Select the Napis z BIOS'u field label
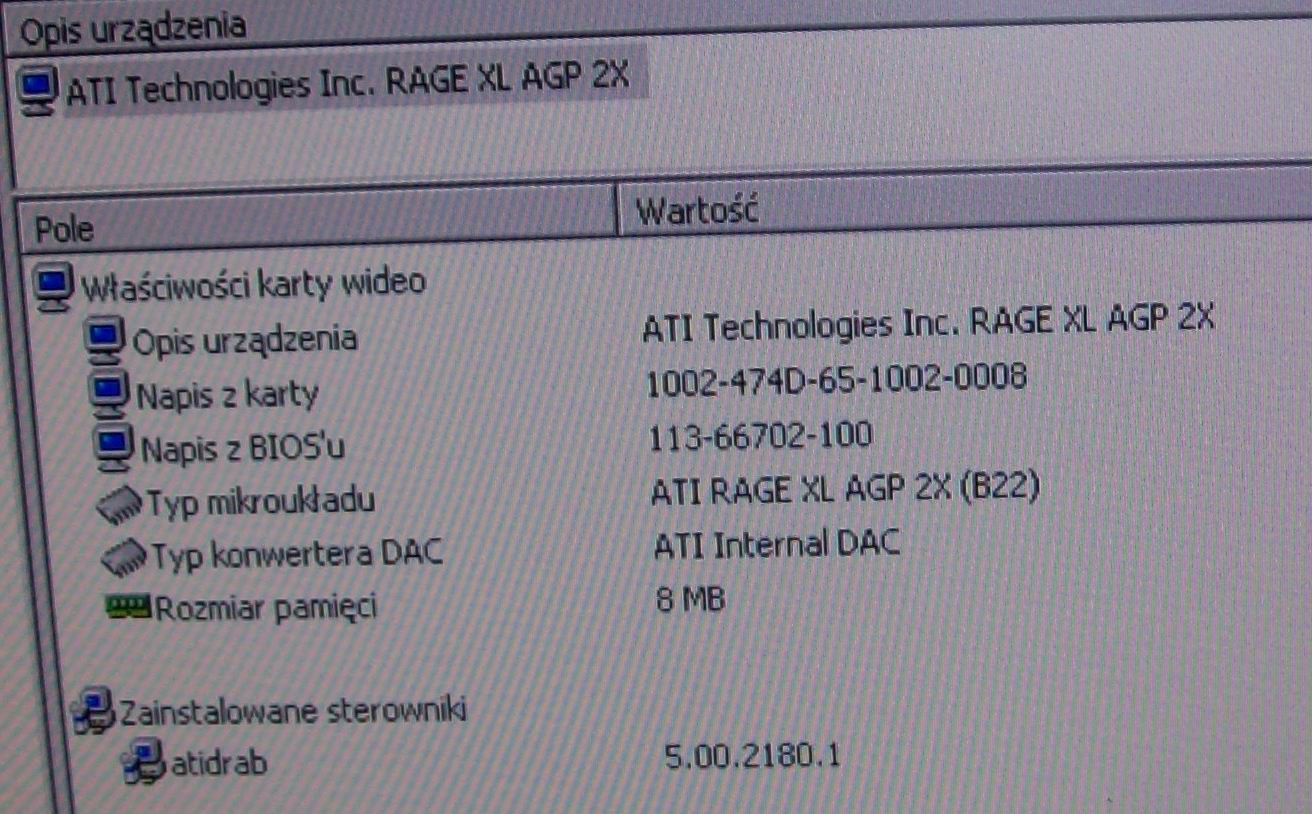1312x814 pixels. 243,448
